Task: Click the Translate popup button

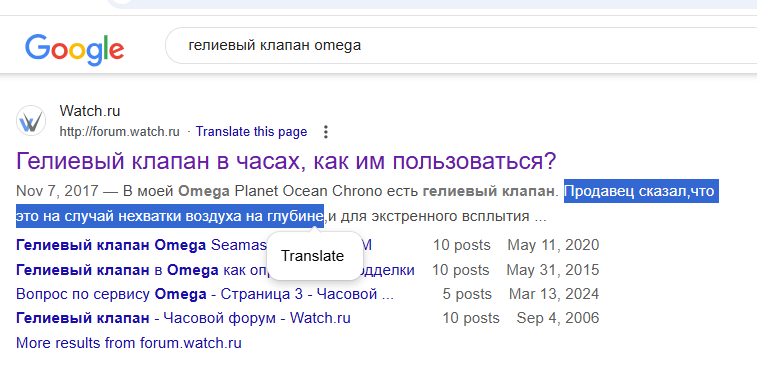Action: (x=313, y=256)
